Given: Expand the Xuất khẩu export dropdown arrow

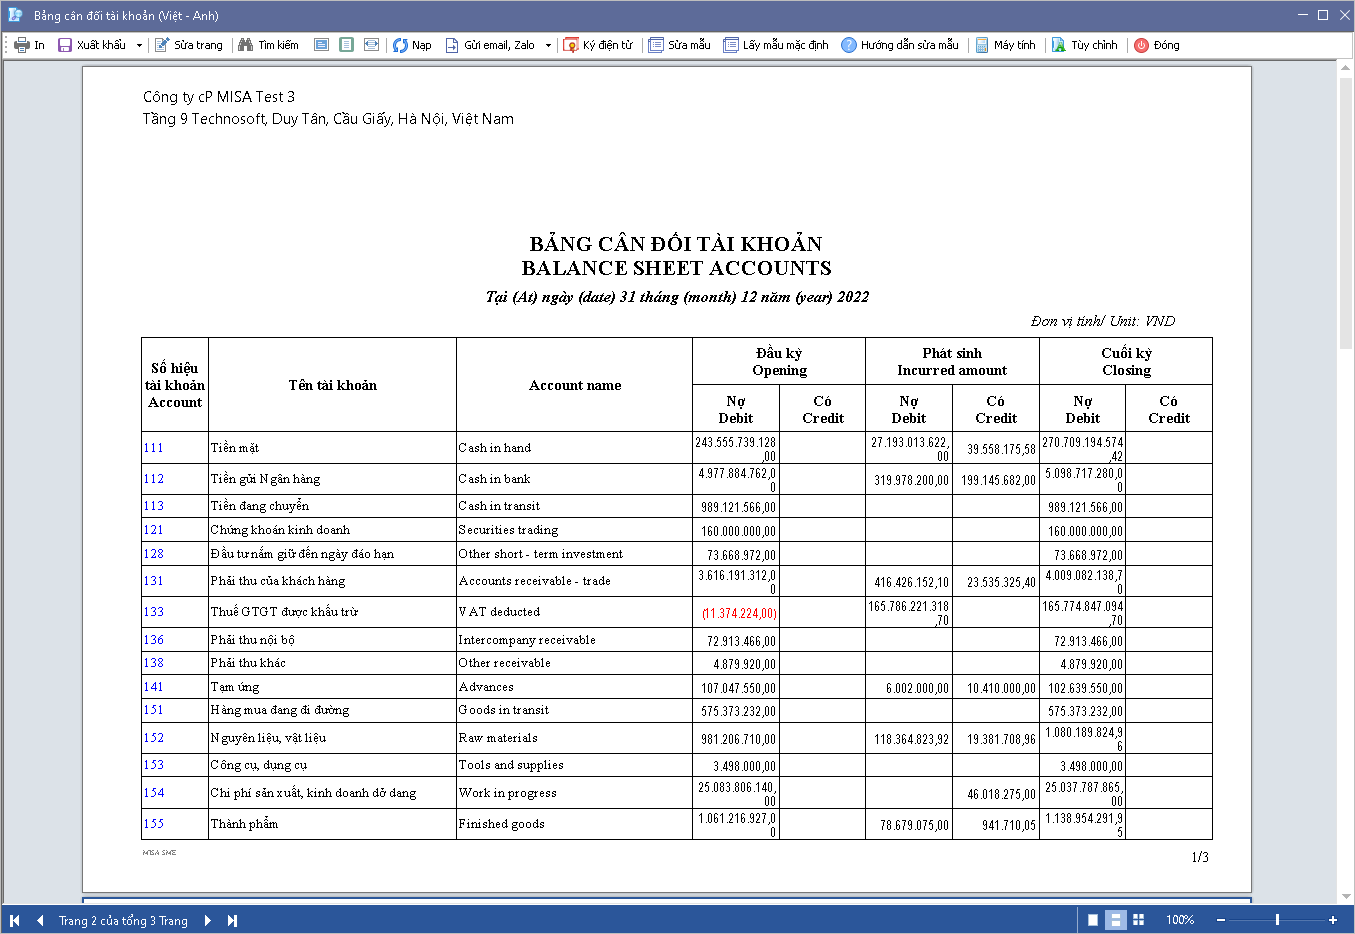Looking at the screenshot, I should [139, 45].
